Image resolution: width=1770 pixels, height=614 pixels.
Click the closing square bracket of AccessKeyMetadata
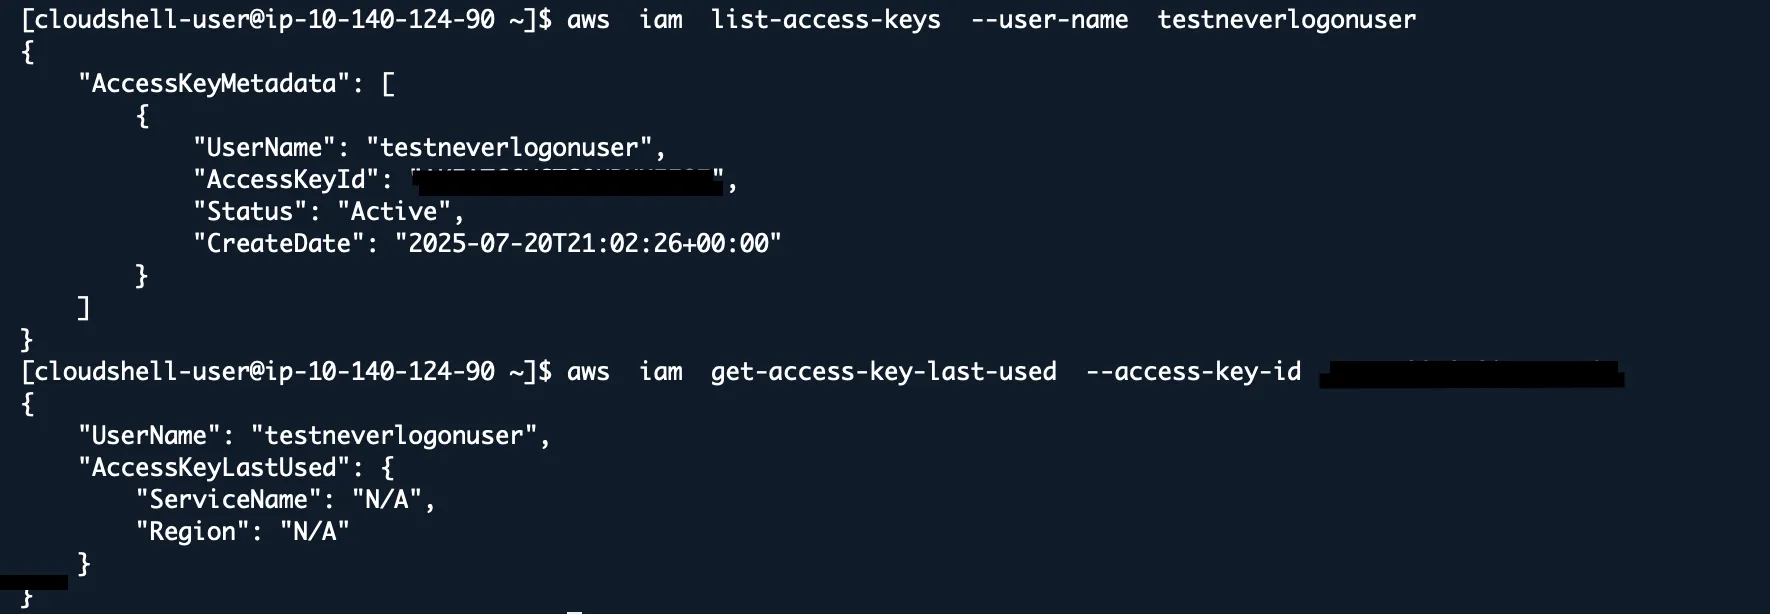[84, 308]
